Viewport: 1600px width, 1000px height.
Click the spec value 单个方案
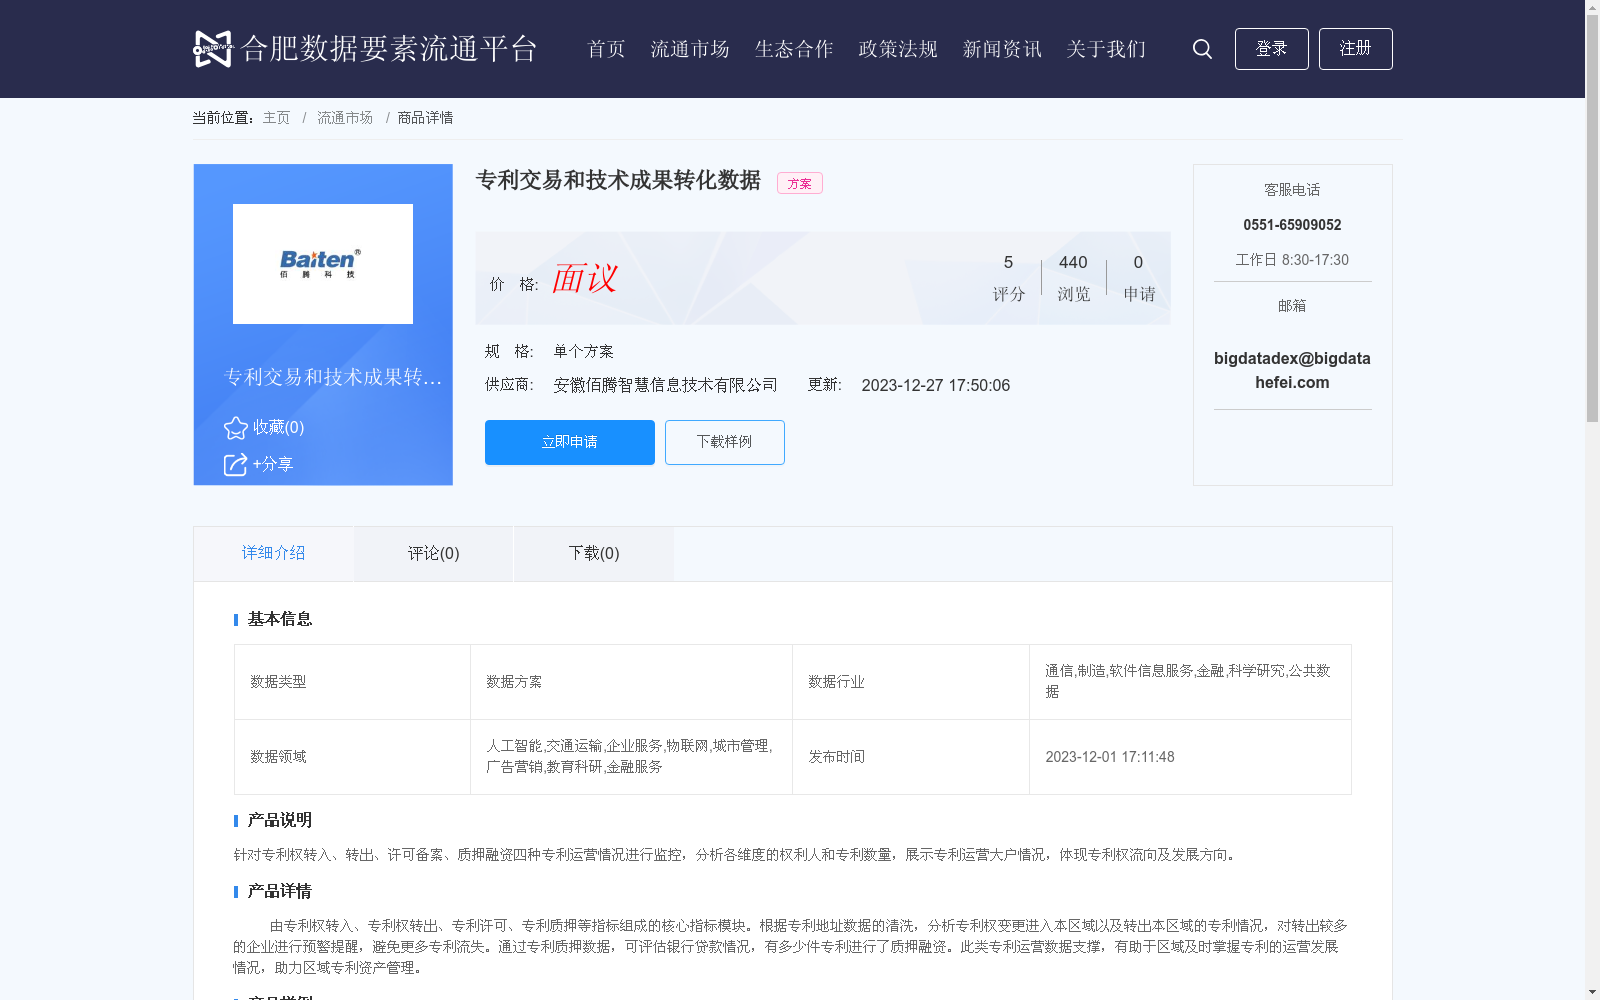583,352
